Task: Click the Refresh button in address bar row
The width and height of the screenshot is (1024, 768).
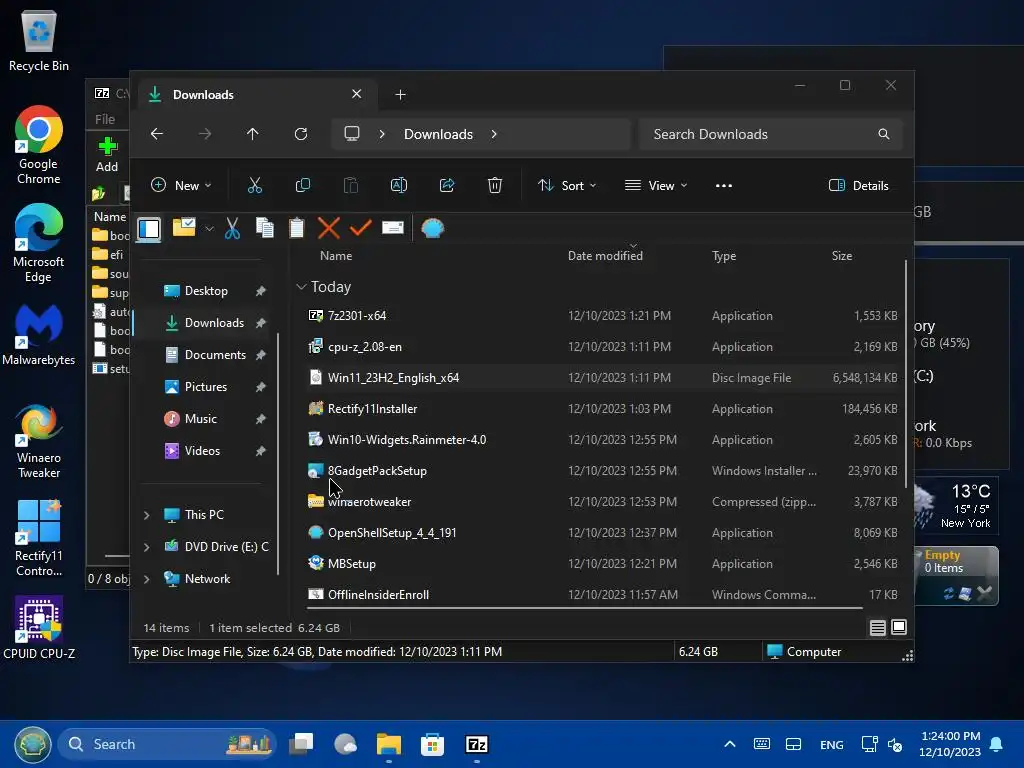Action: coord(300,134)
